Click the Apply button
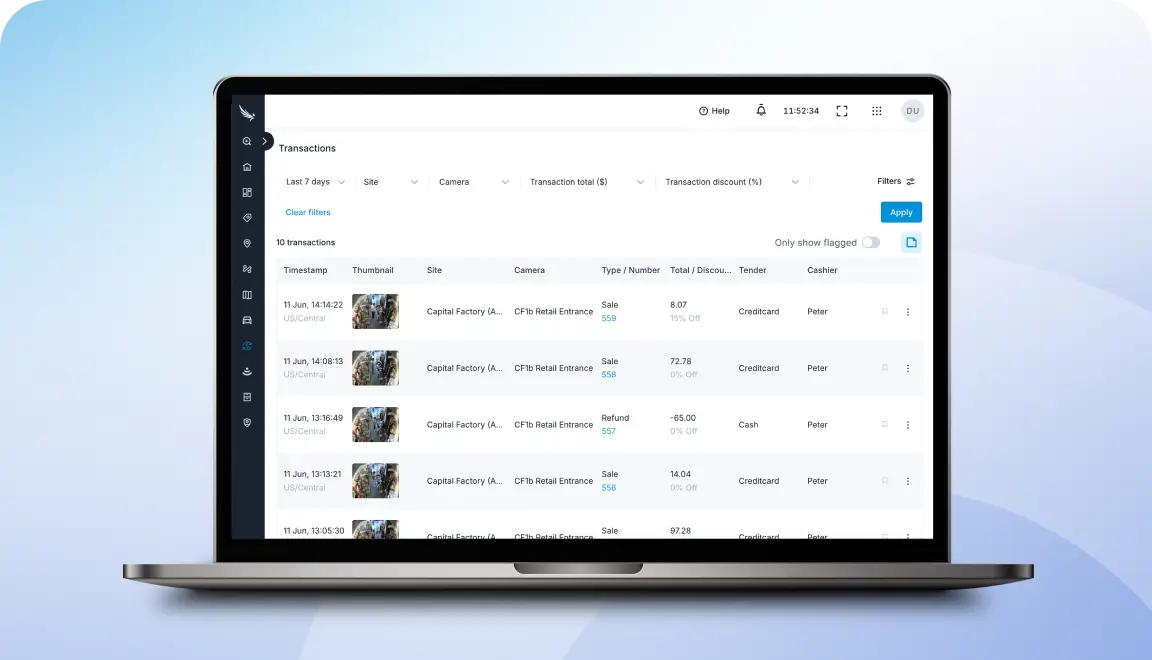The height and width of the screenshot is (660, 1152). click(901, 212)
